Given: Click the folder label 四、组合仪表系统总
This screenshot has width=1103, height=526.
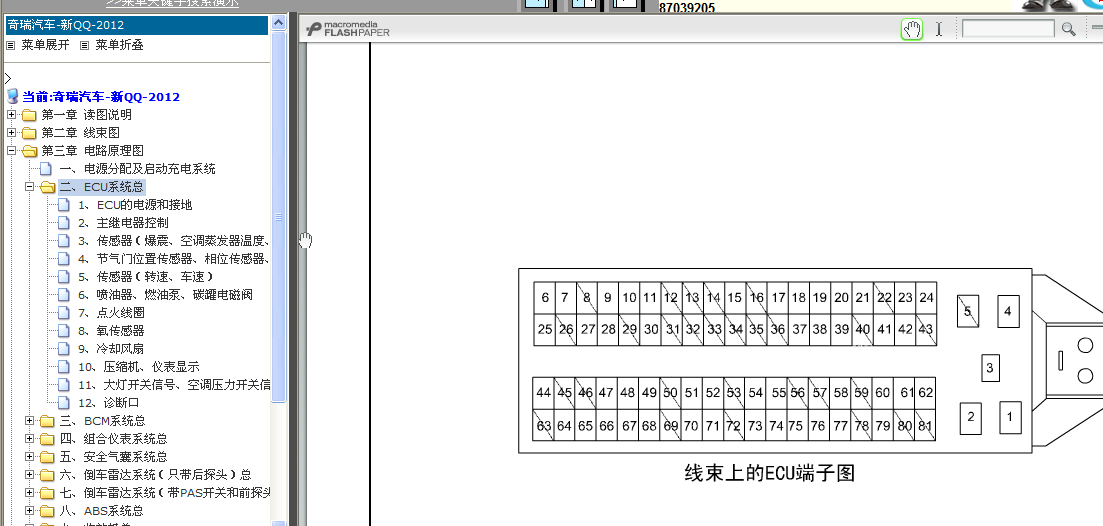Looking at the screenshot, I should (x=113, y=439).
